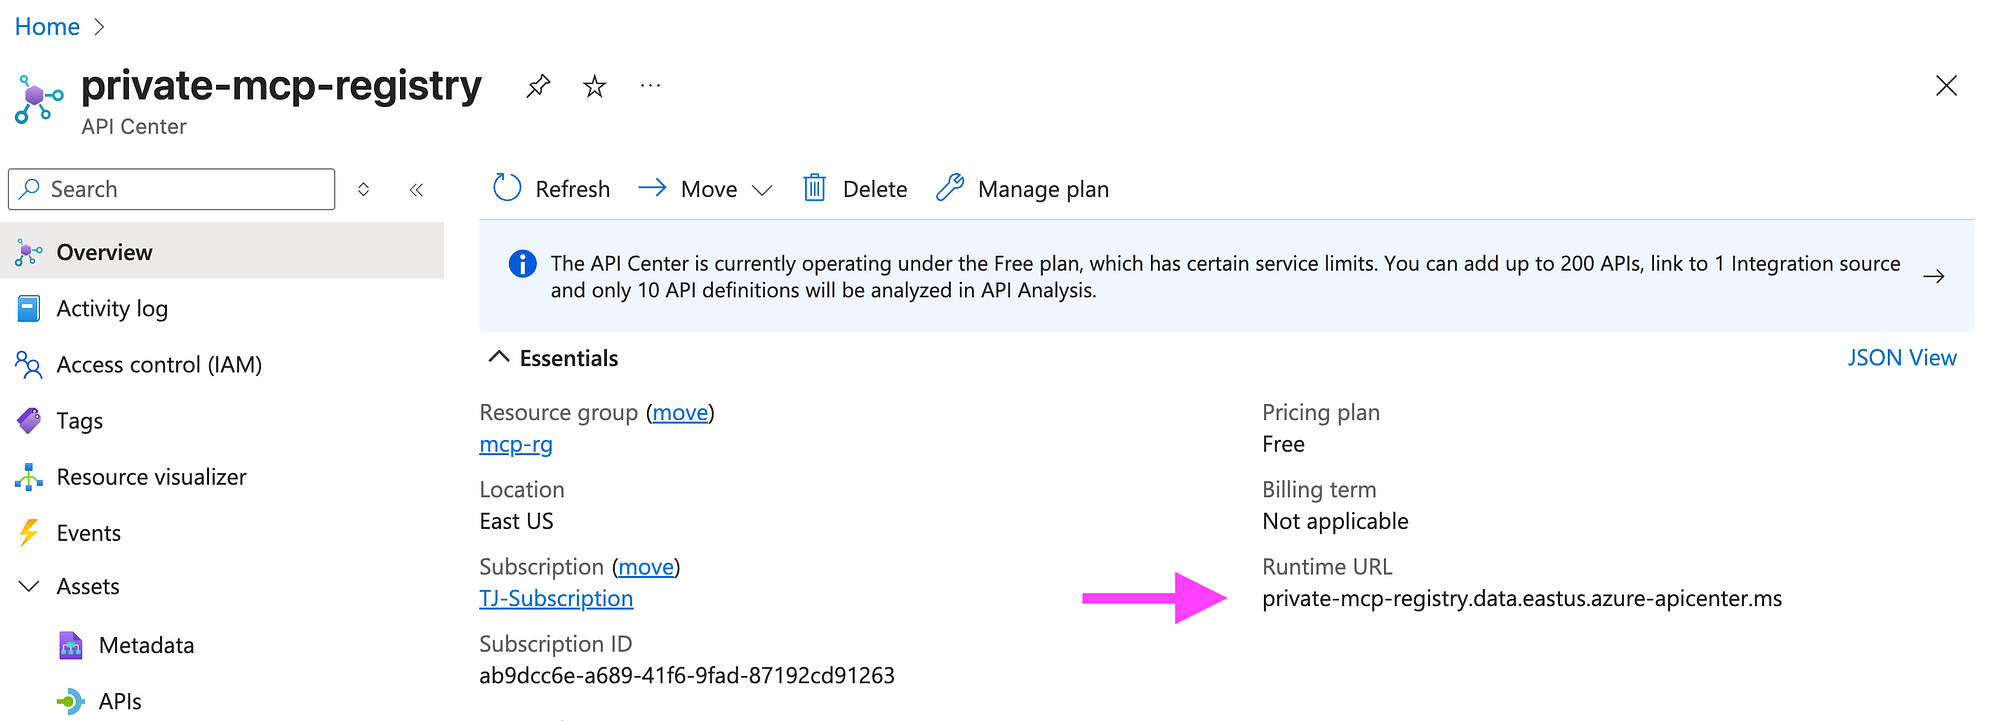The width and height of the screenshot is (2000, 721).
Task: Click the Metadata purple document icon
Action: coord(70,646)
